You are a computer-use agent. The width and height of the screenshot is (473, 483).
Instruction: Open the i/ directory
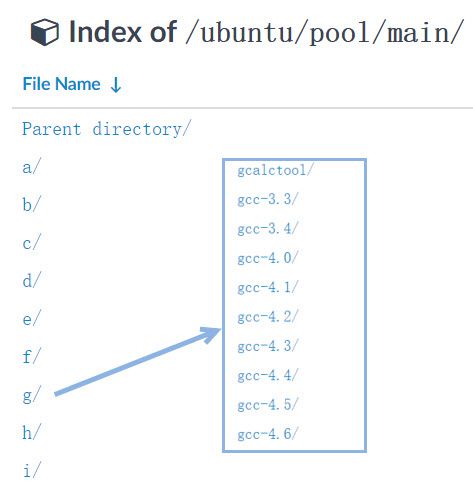(x=32, y=470)
